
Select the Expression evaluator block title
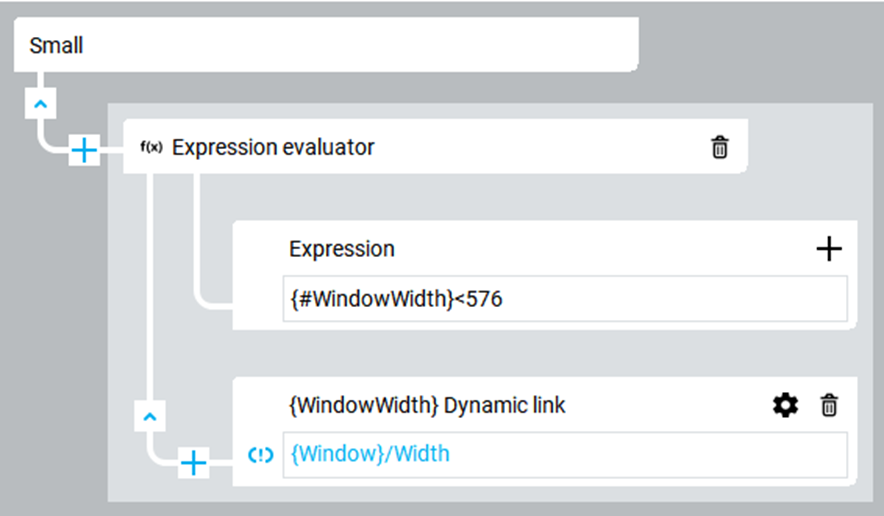point(273,147)
